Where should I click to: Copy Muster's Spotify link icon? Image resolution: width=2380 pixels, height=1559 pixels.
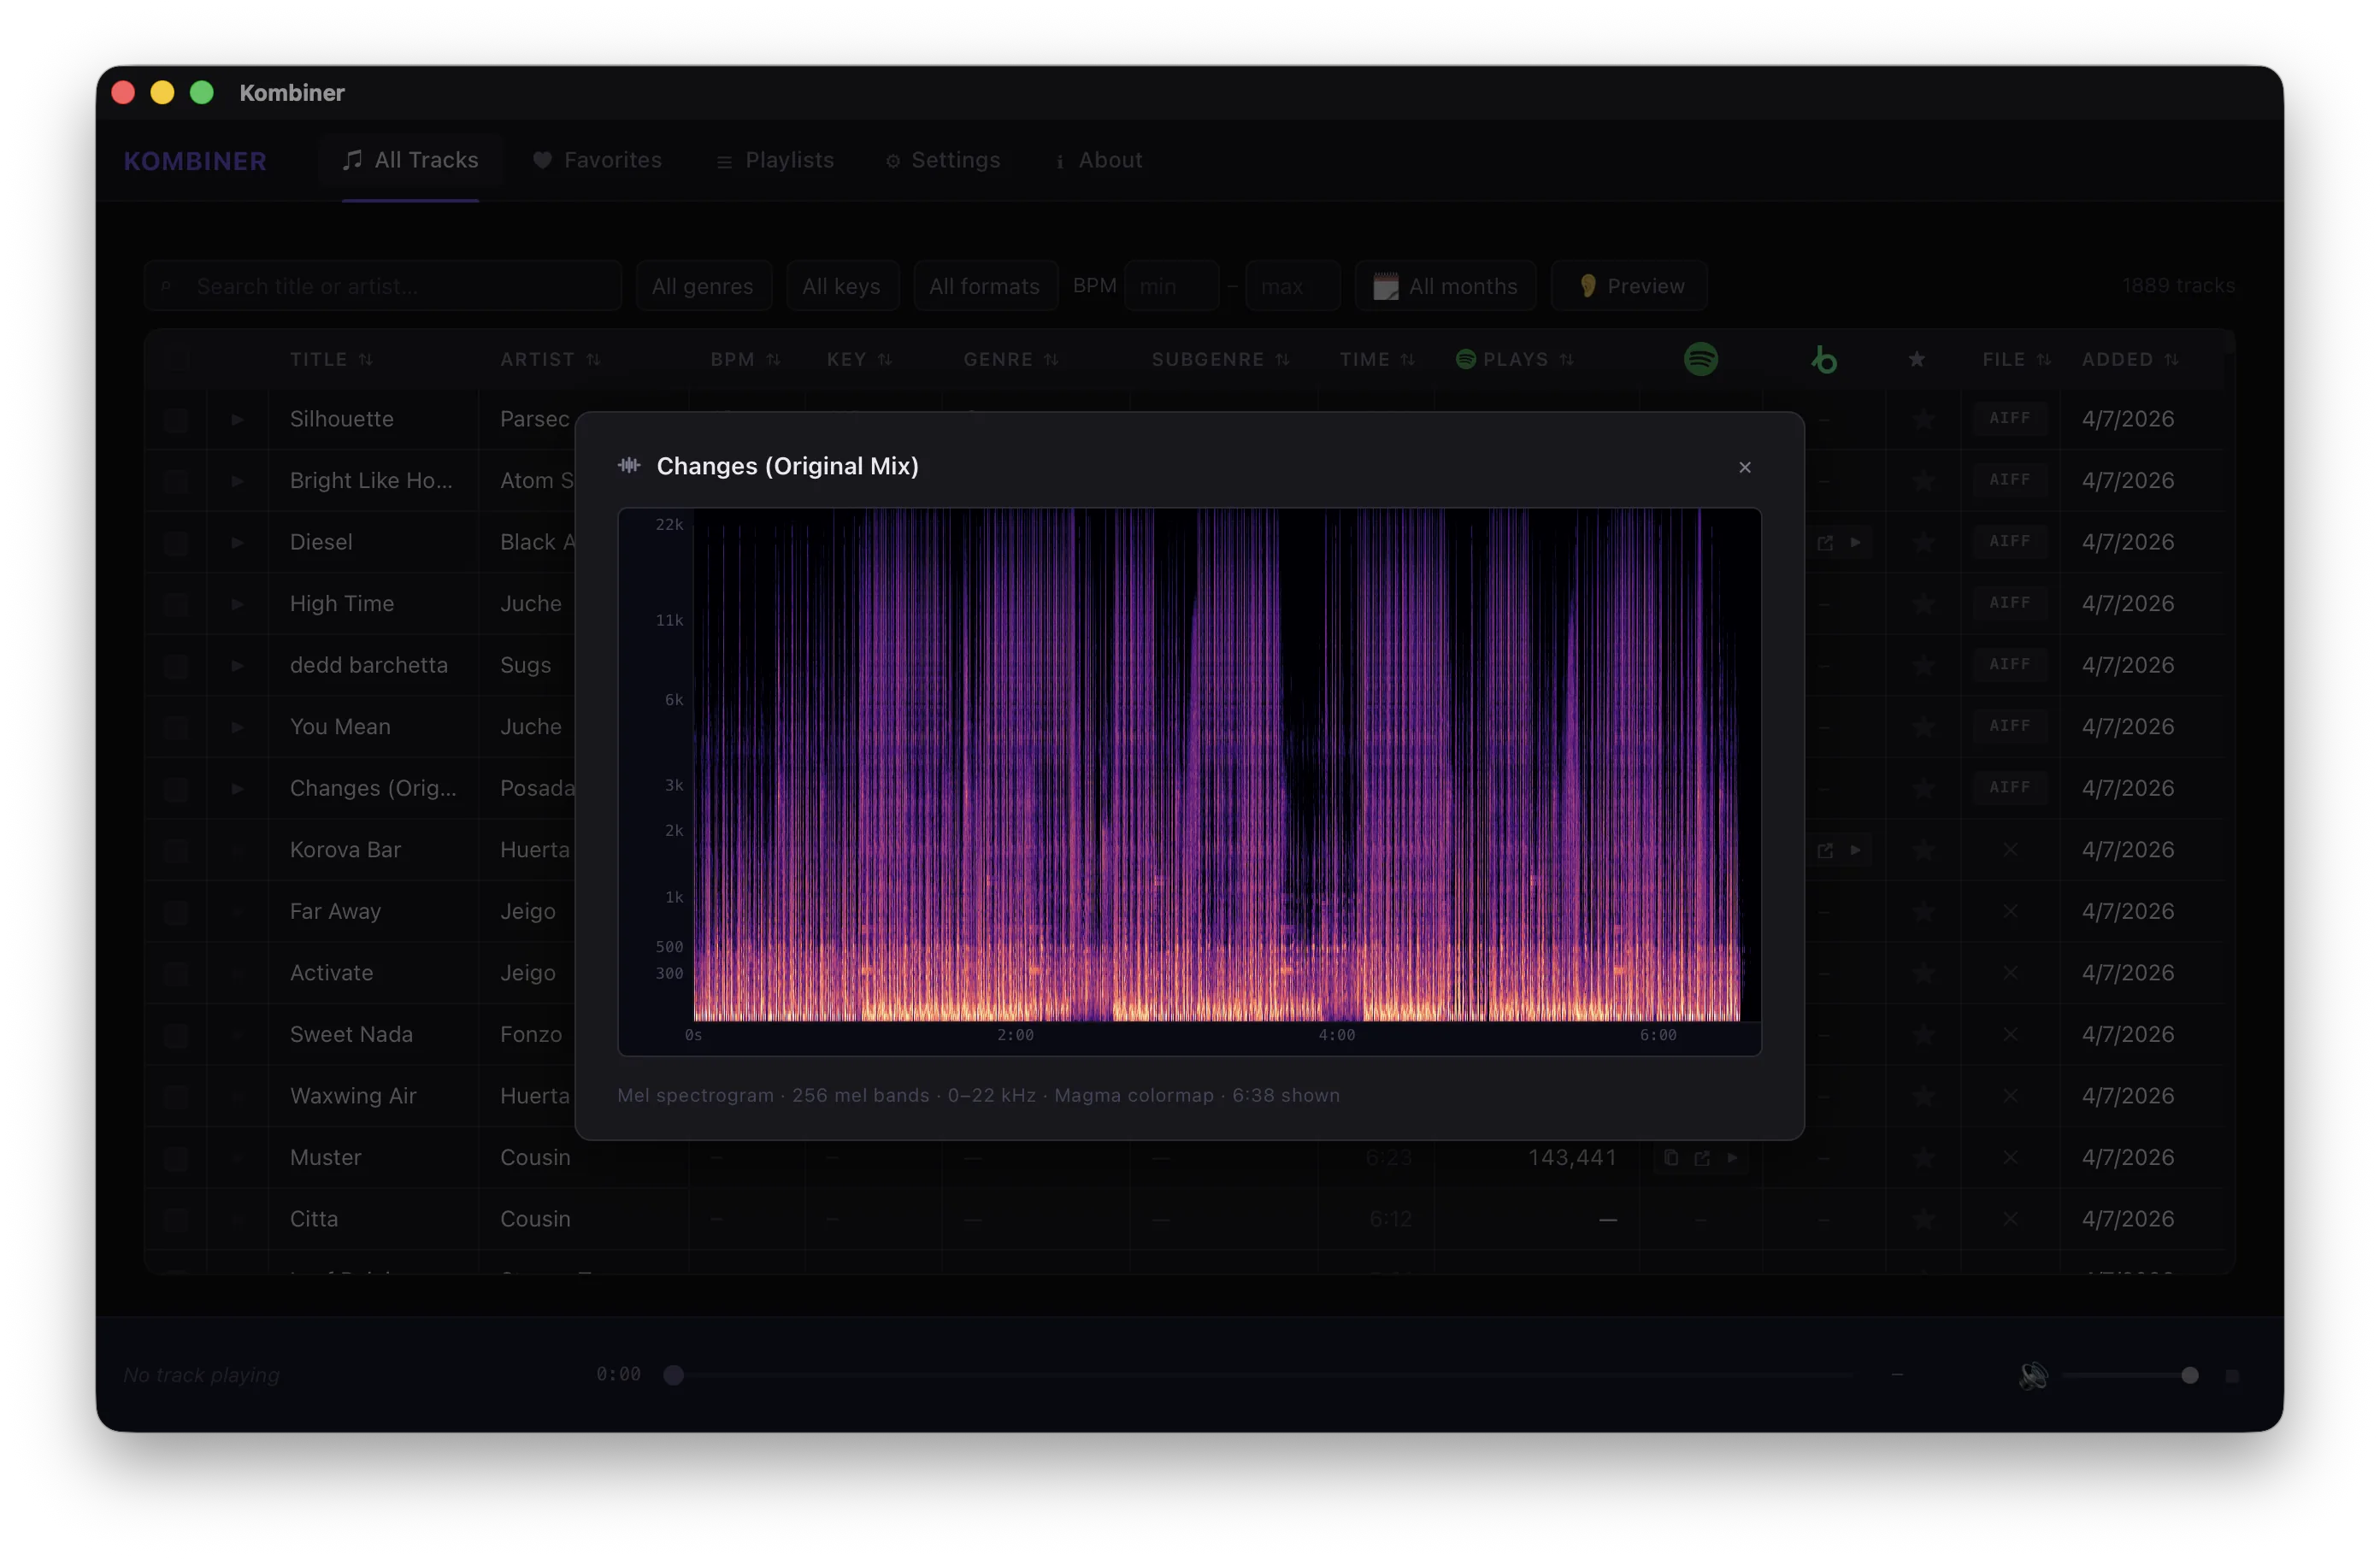(x=1671, y=1158)
